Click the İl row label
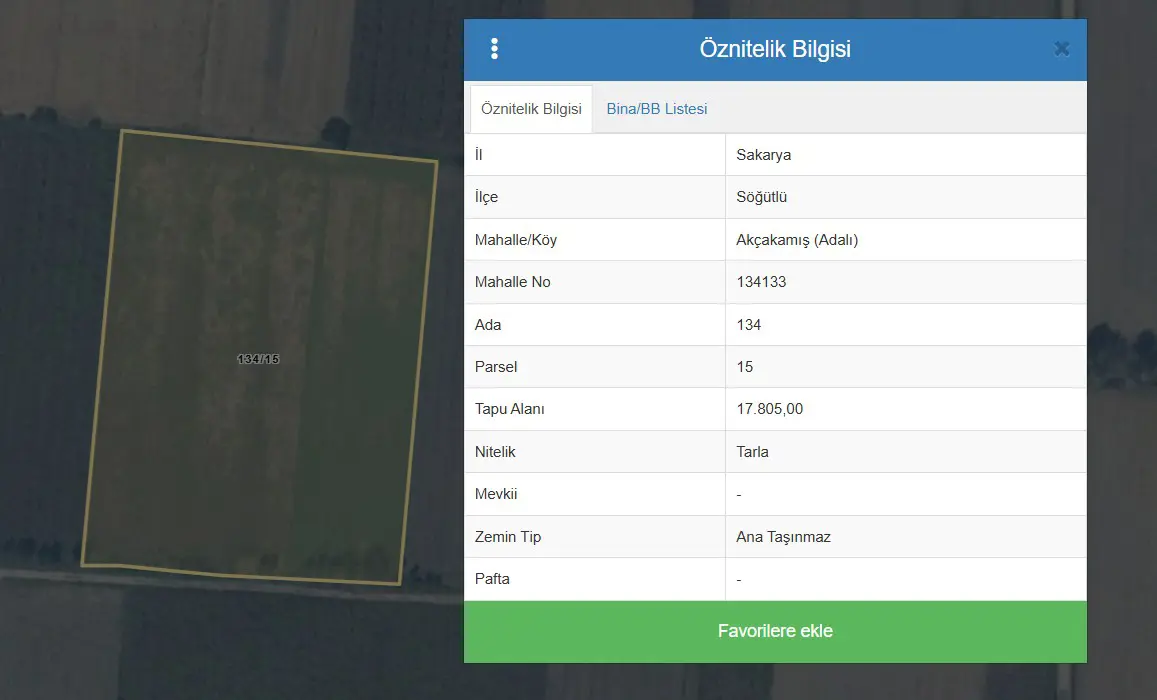Viewport: 1157px width, 700px height. 478,155
